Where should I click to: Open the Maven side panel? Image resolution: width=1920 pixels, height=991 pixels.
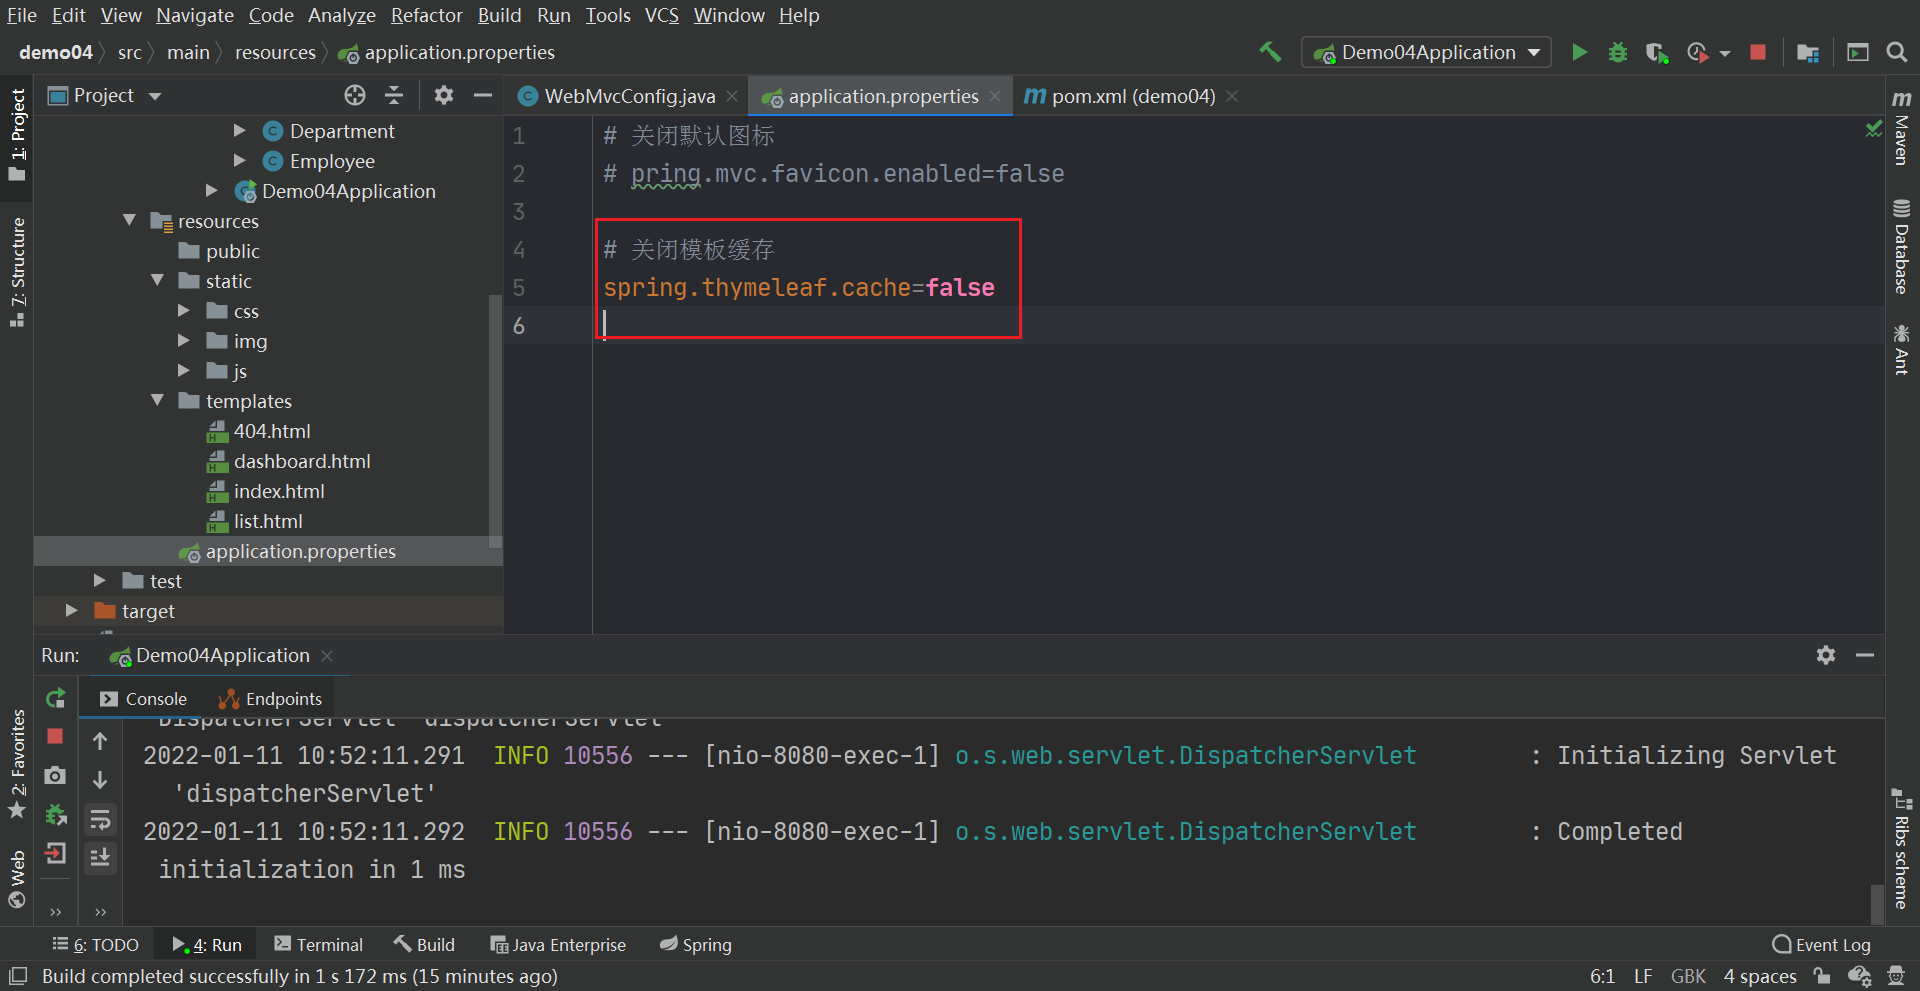point(1901,128)
